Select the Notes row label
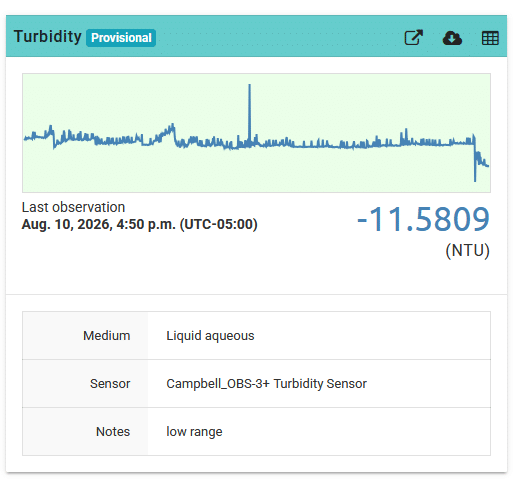The image size is (513, 479). [x=113, y=432]
